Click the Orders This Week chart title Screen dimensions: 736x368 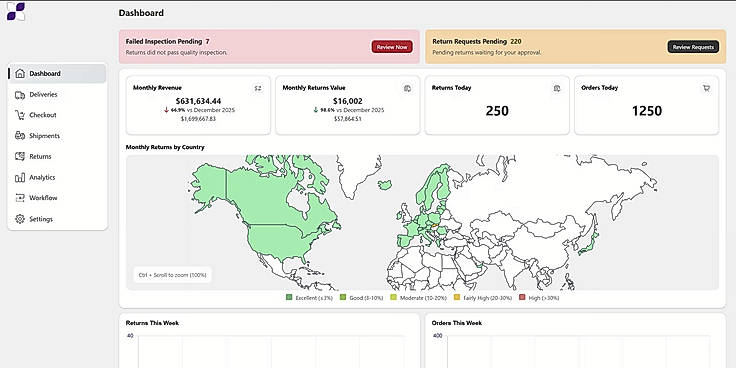[457, 323]
